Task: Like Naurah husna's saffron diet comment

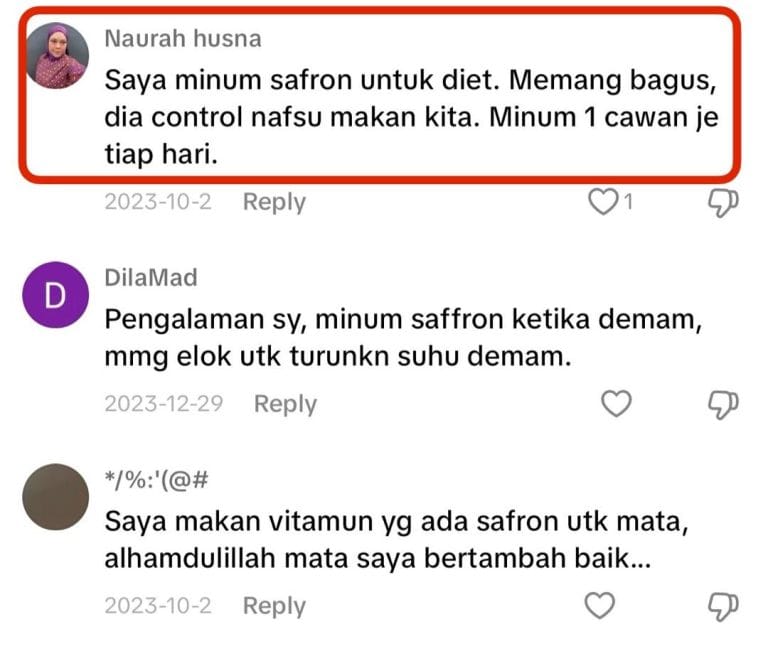Action: point(602,203)
